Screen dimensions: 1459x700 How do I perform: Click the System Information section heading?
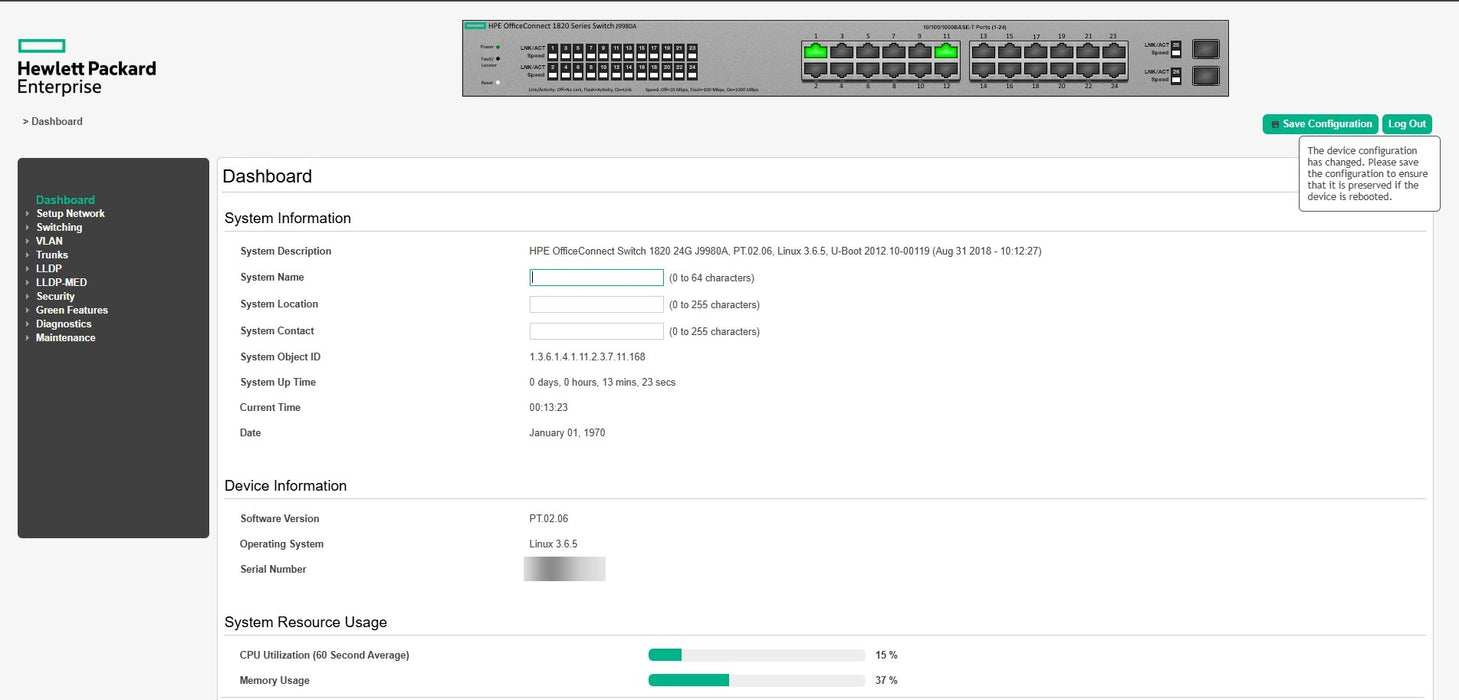click(x=288, y=218)
